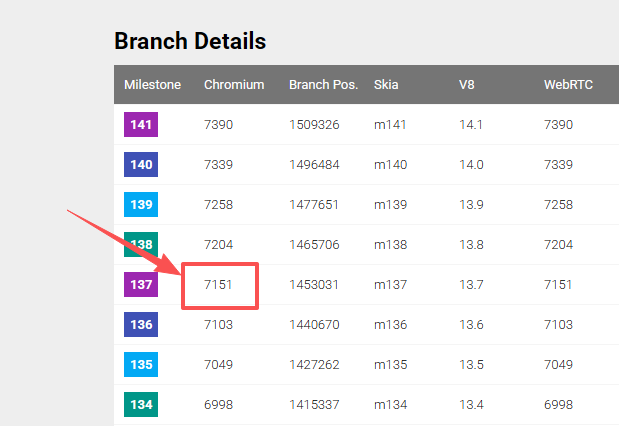Click Skia value m138
This screenshot has width=619, height=426.
point(390,245)
